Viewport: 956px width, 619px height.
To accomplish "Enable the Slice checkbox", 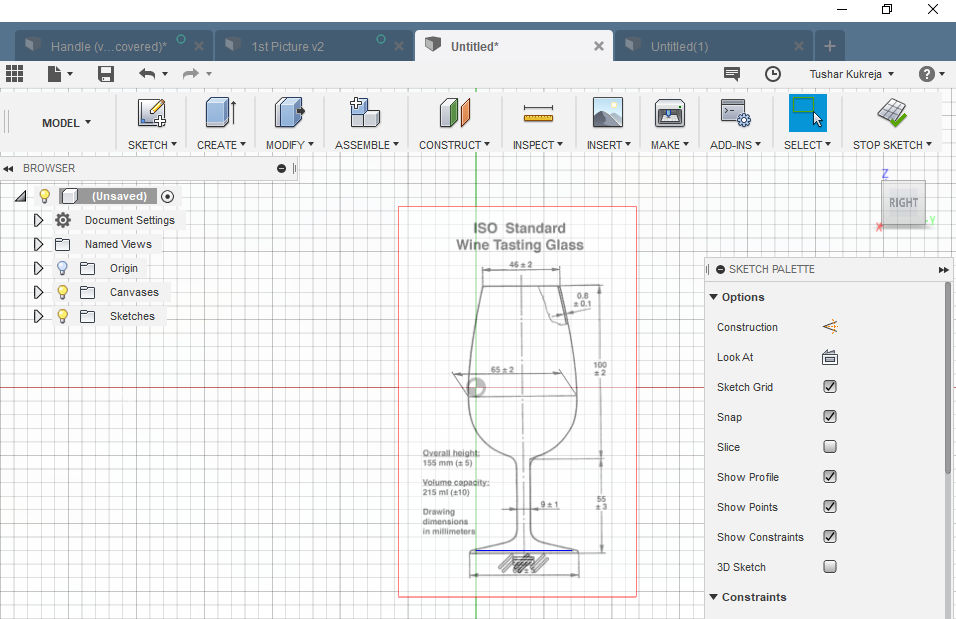I will tap(829, 447).
